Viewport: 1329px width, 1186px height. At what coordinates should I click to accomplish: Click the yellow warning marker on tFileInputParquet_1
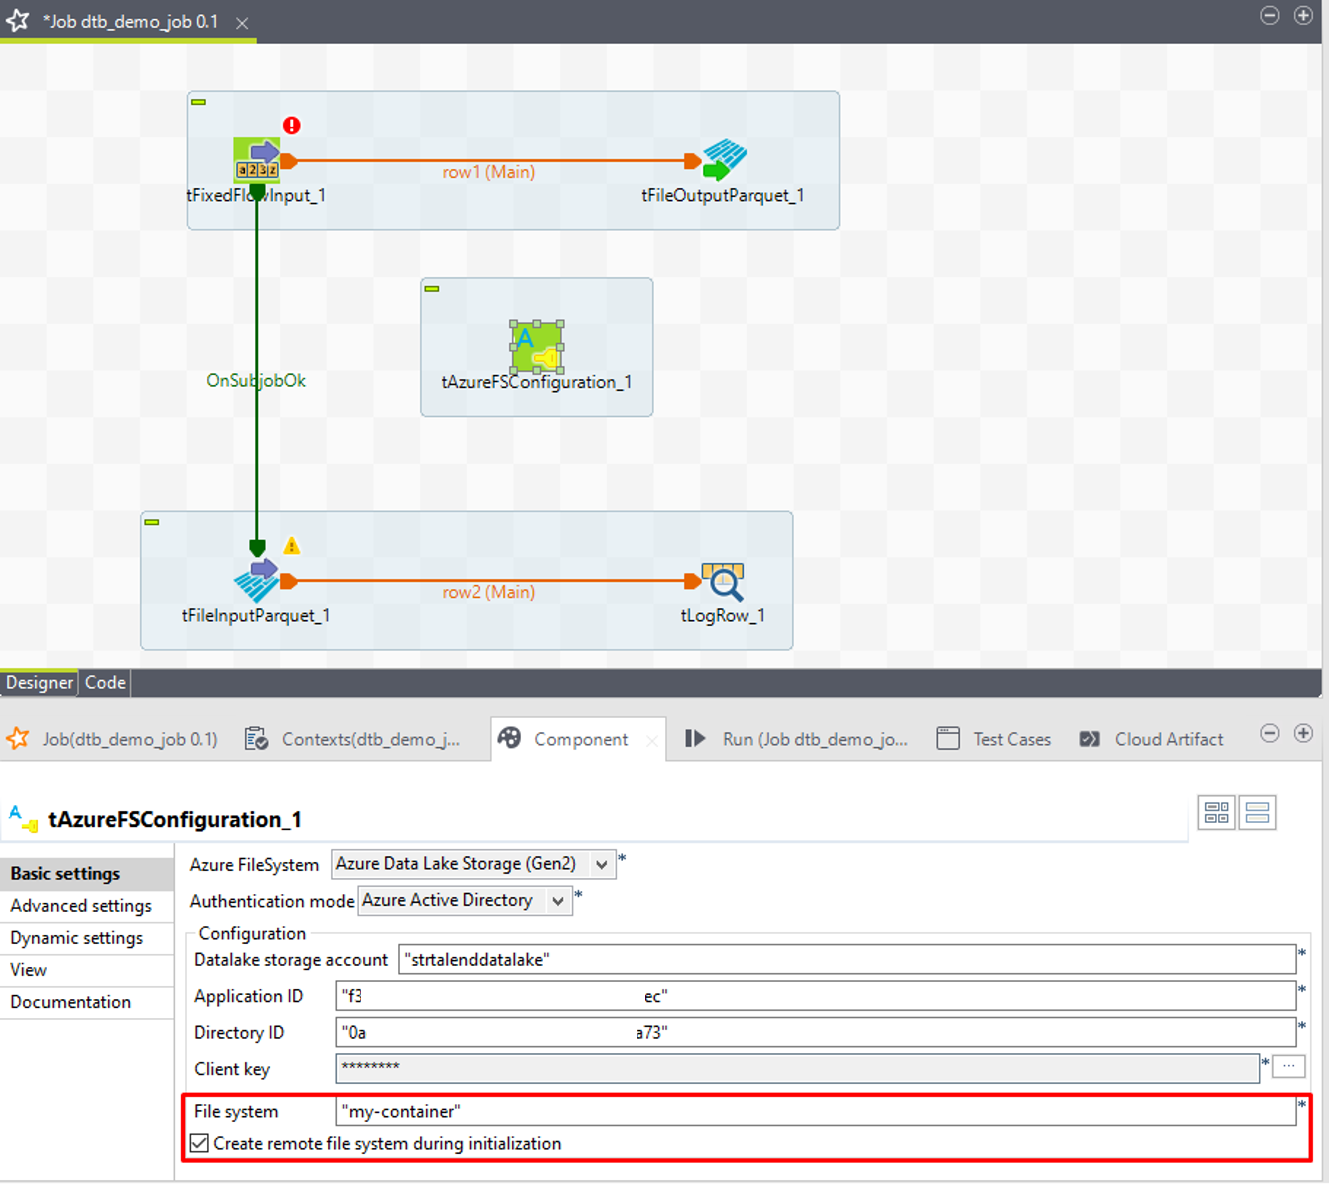[x=291, y=546]
